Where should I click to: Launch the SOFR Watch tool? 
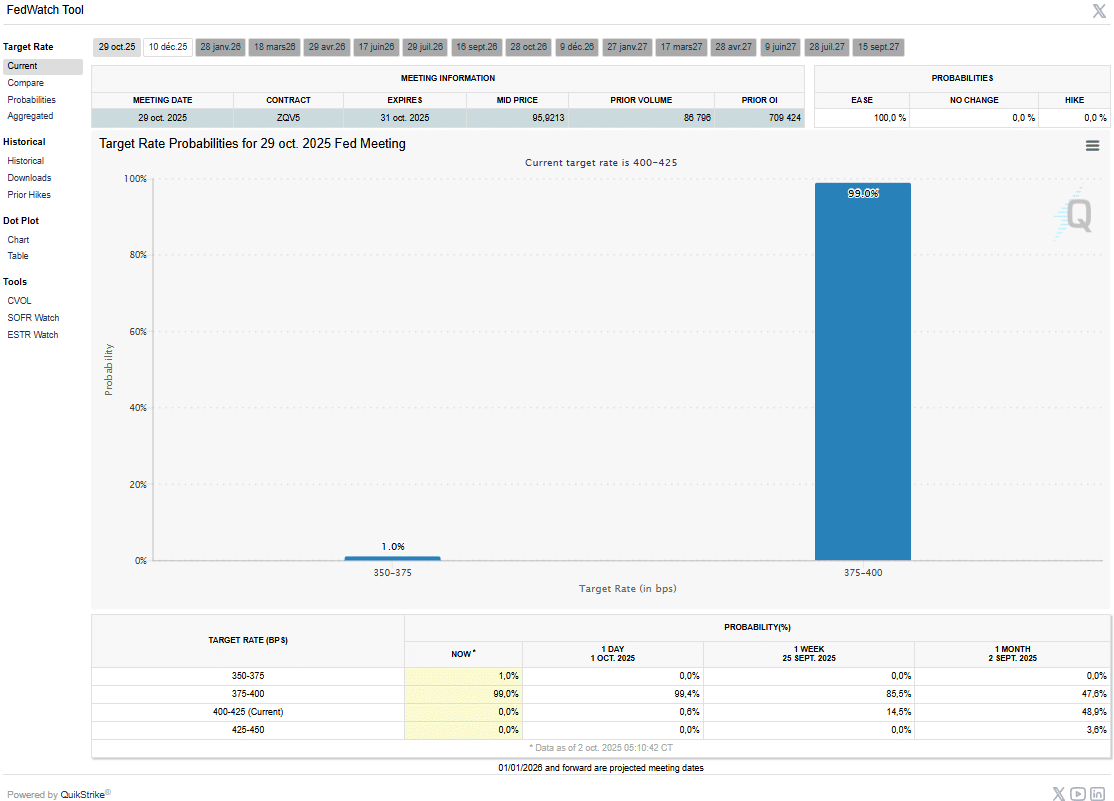pos(33,318)
